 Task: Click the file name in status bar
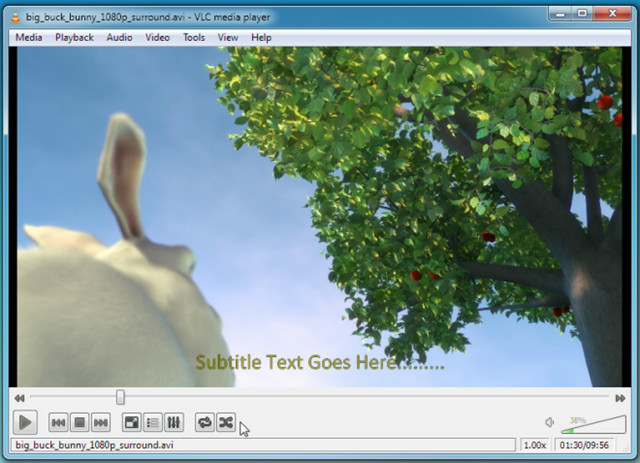click(94, 445)
